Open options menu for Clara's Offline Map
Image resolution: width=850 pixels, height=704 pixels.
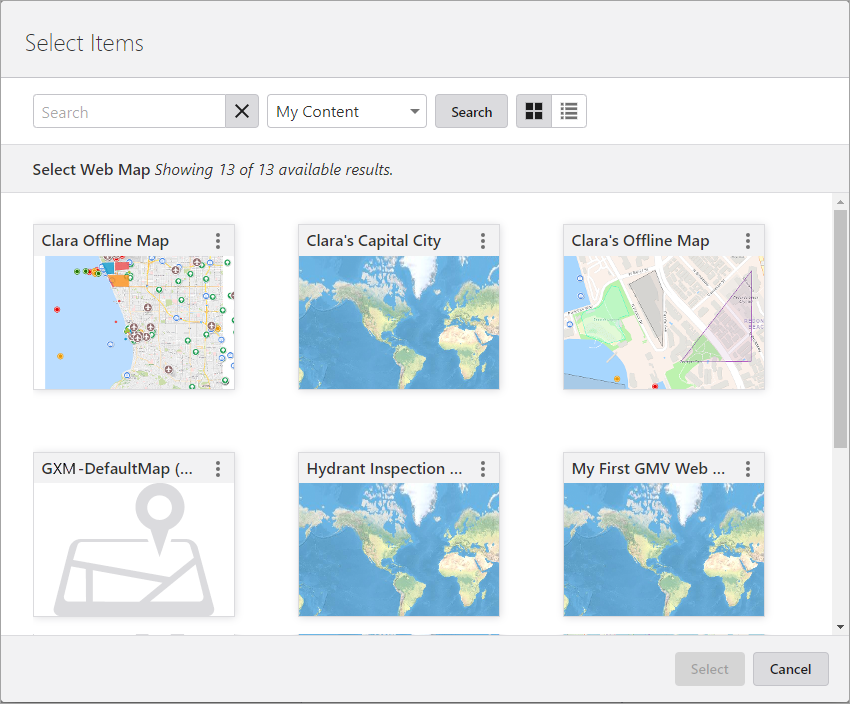coord(748,241)
